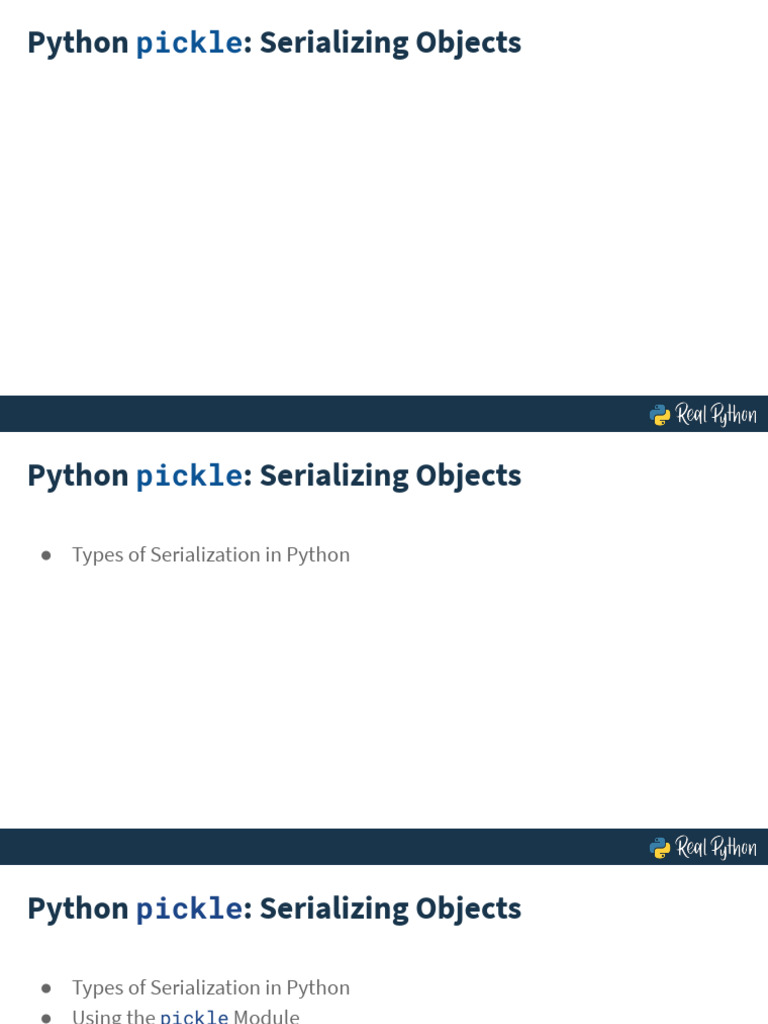The width and height of the screenshot is (768, 1024).
Task: Click the first bullet dot on the third slide
Action: point(46,989)
